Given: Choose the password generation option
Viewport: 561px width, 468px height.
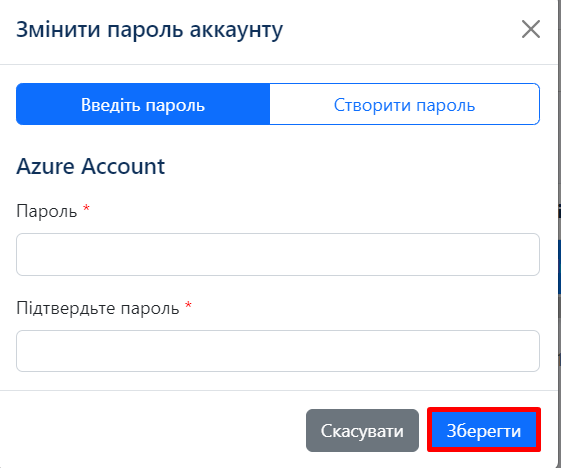Looking at the screenshot, I should (404, 104).
